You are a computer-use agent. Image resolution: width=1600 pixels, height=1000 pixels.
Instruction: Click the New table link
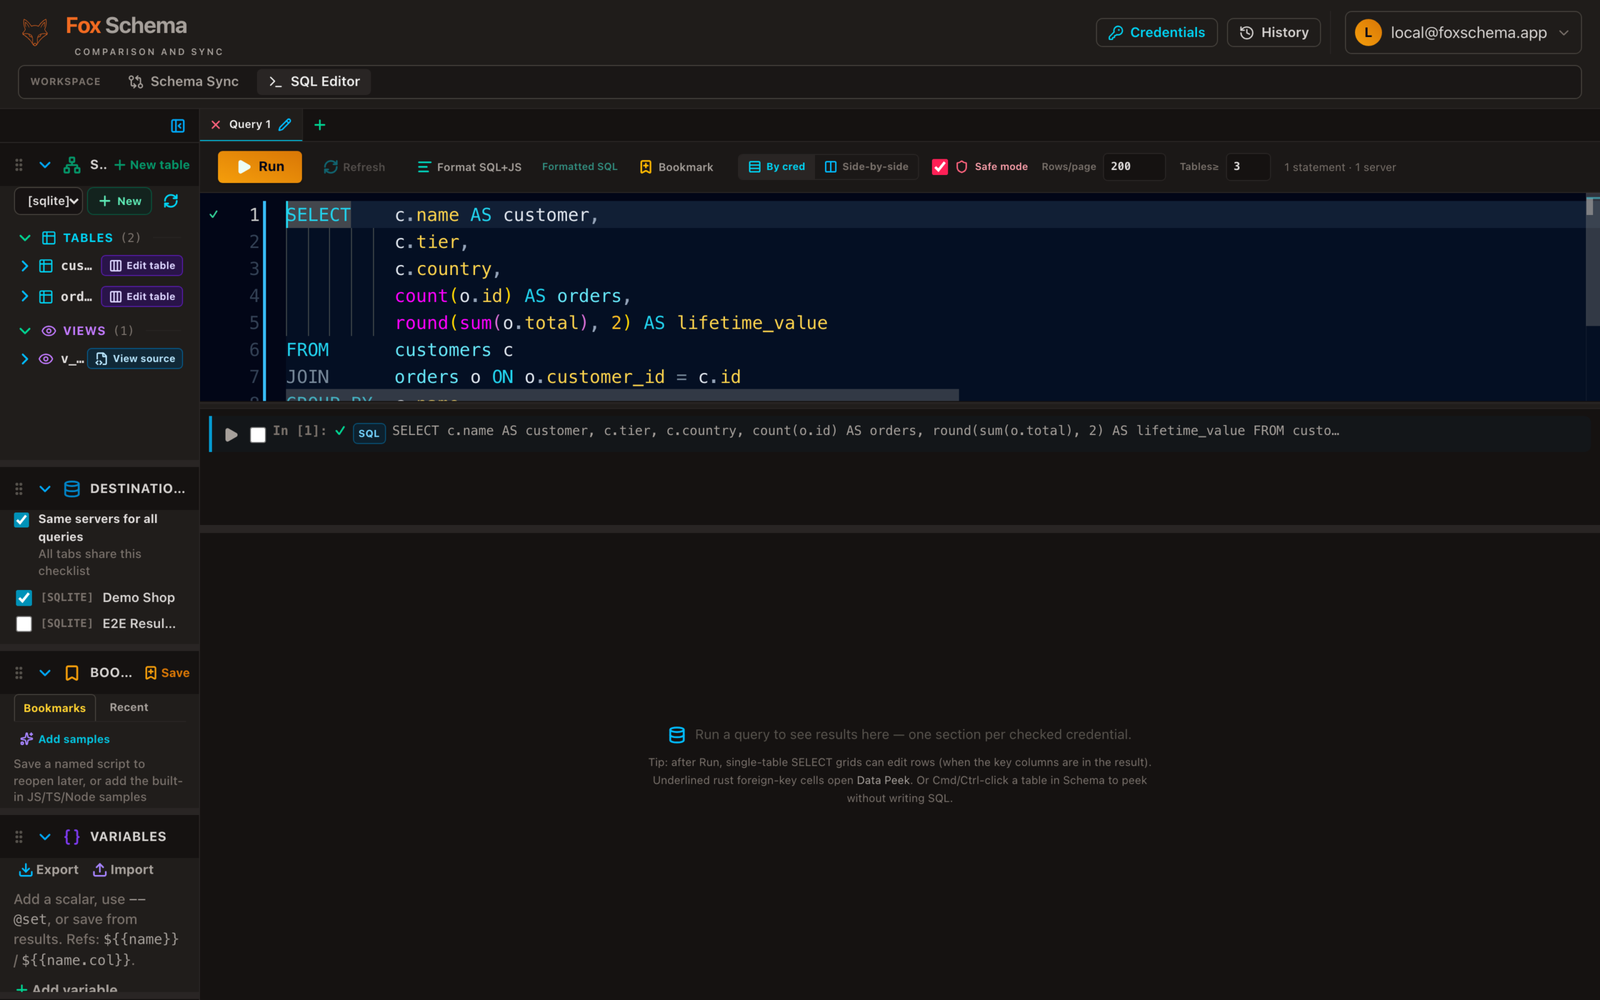point(152,165)
